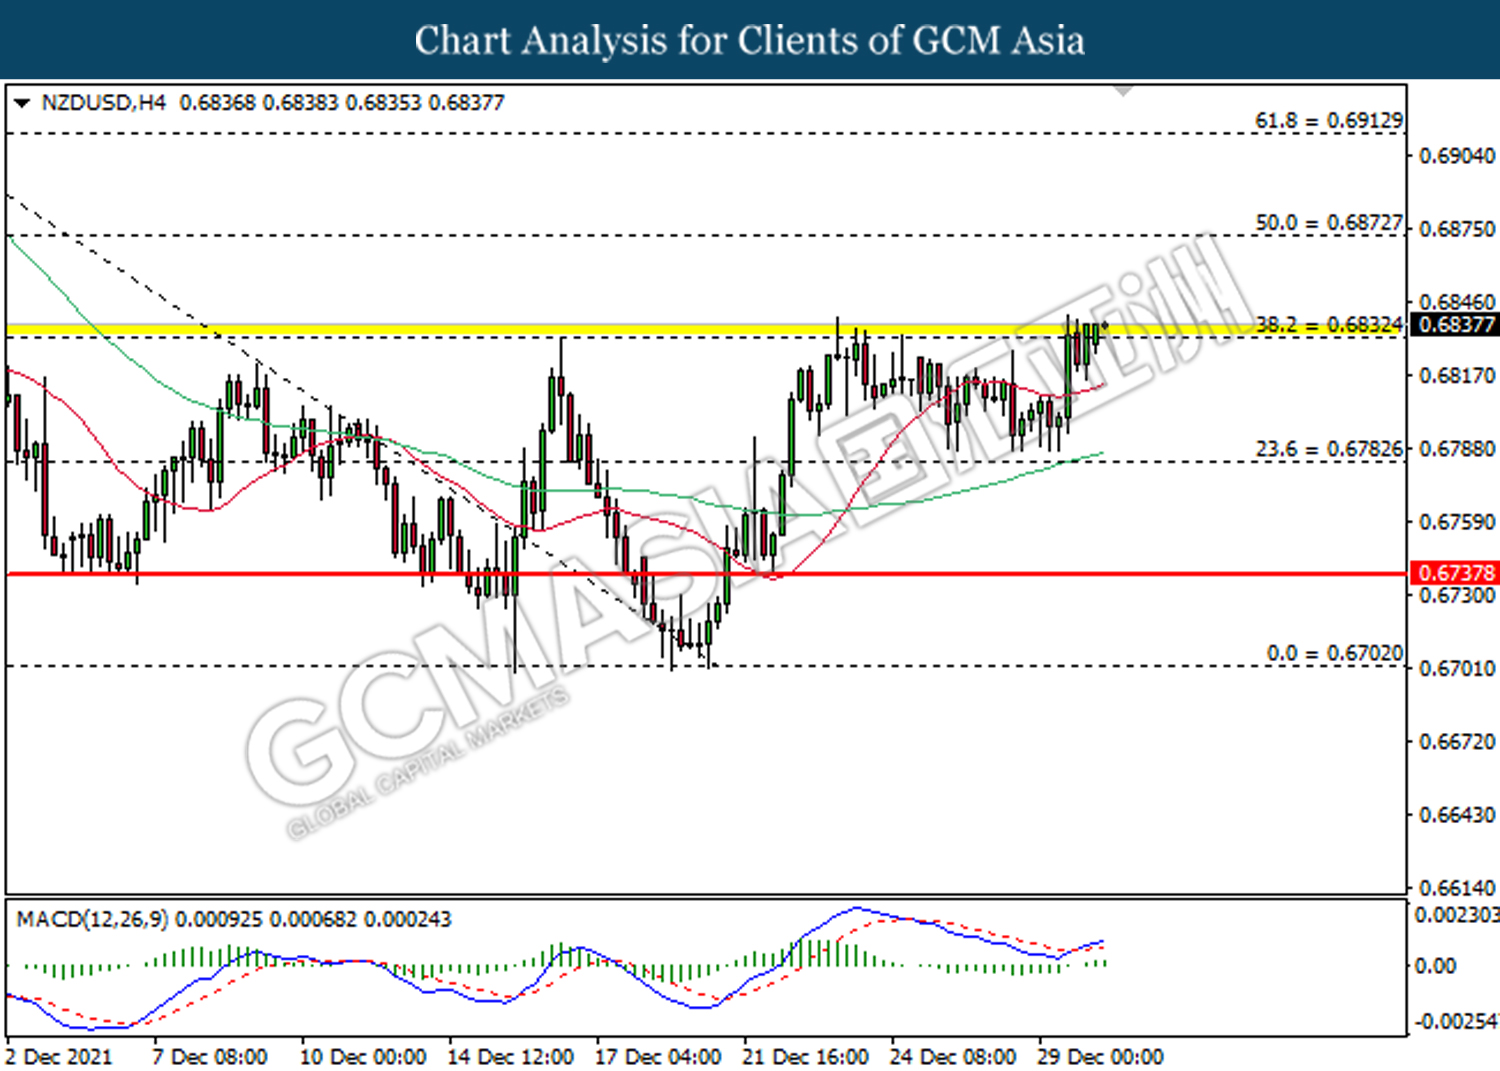Click the 0.69040 price axis value
This screenshot has width=1500, height=1071.
tap(1458, 156)
